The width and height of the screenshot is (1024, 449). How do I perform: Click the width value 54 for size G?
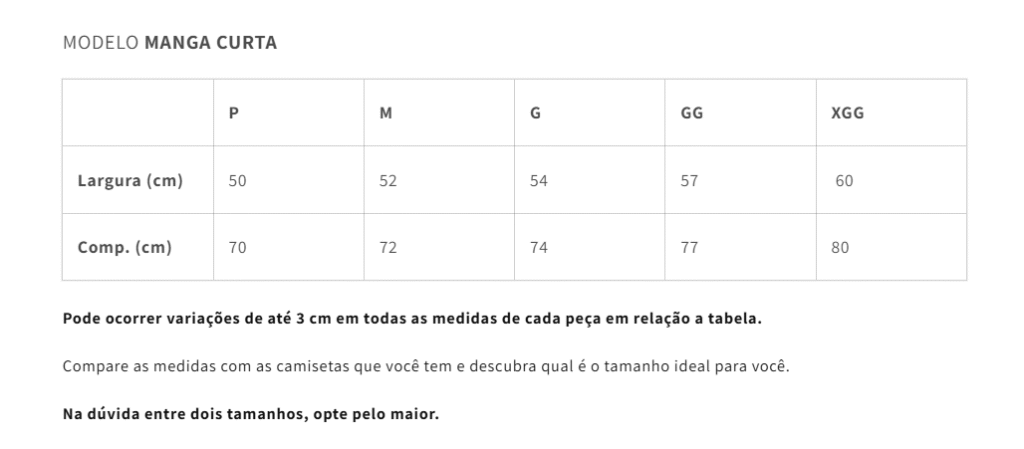(x=539, y=181)
